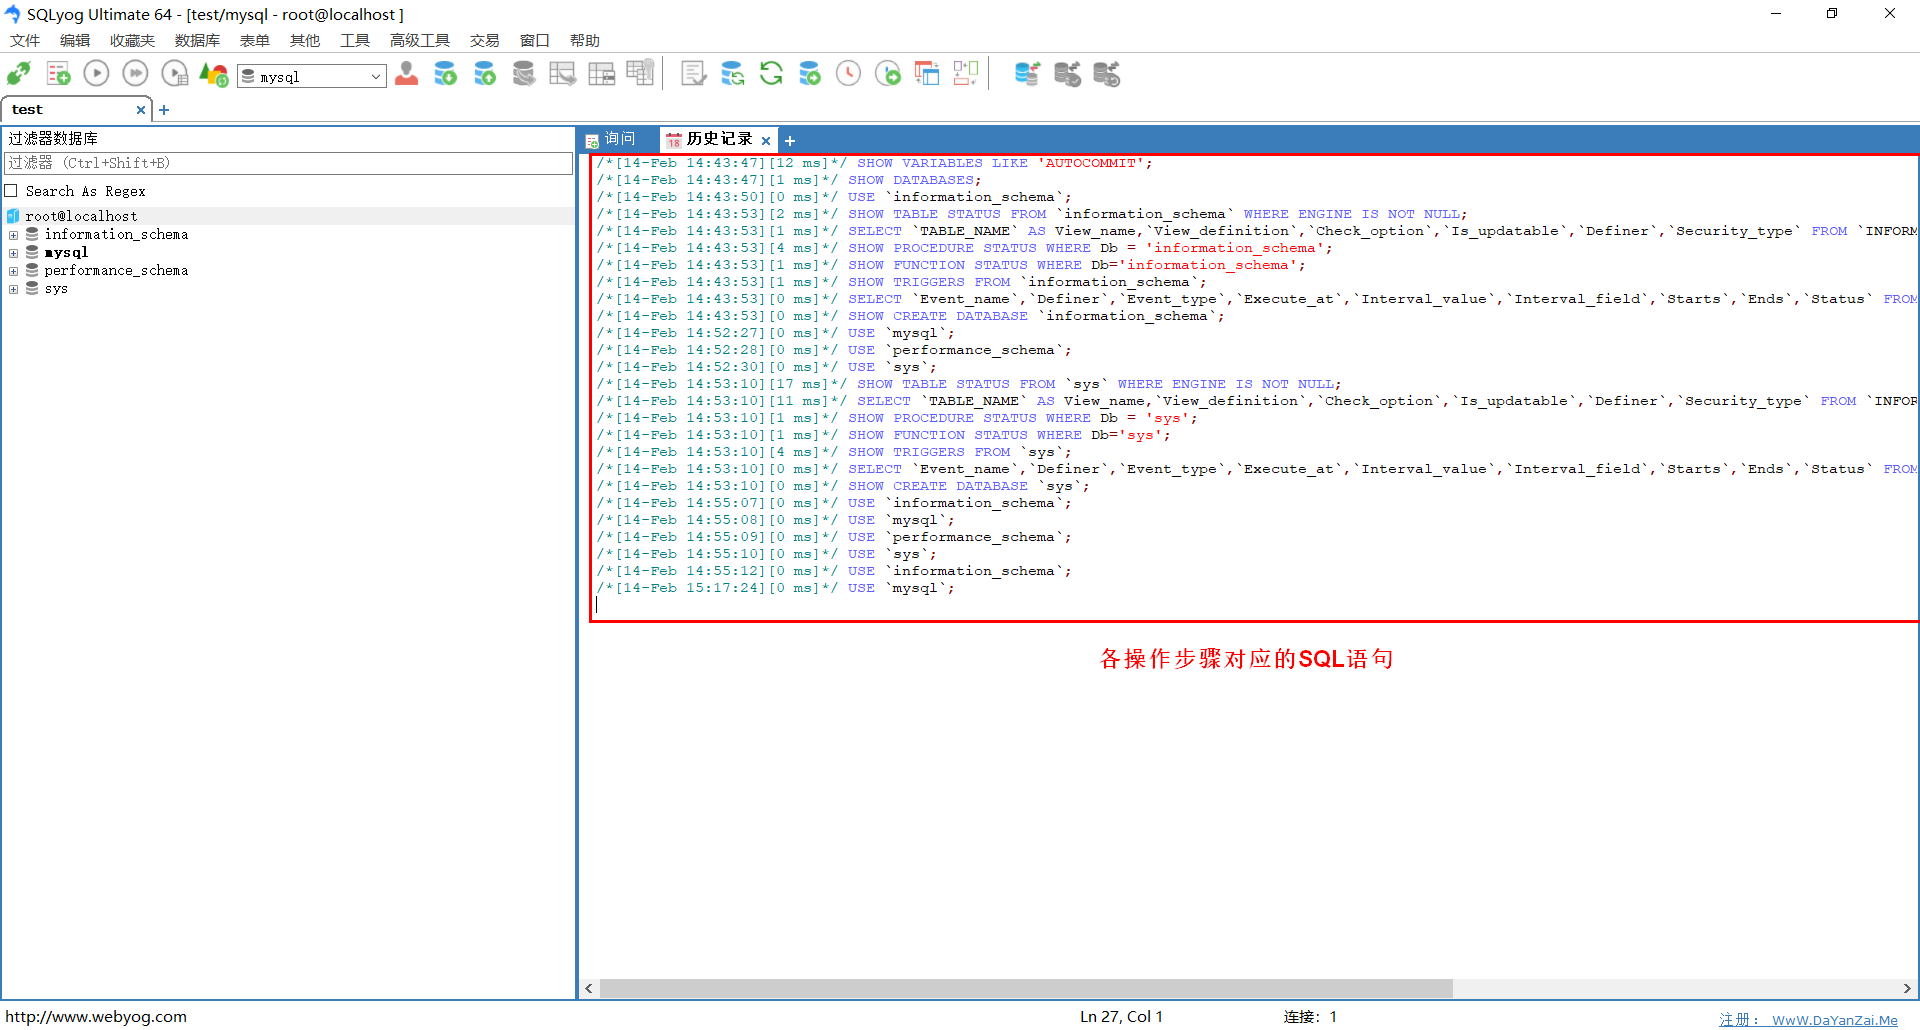1920x1030 pixels.
Task: Click the schema synchronization tool icon
Action: coord(732,74)
